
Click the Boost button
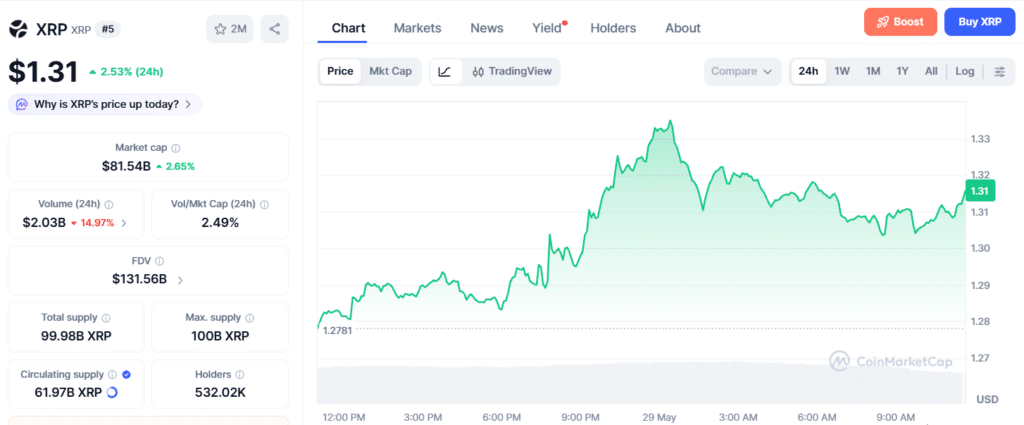[x=901, y=22]
